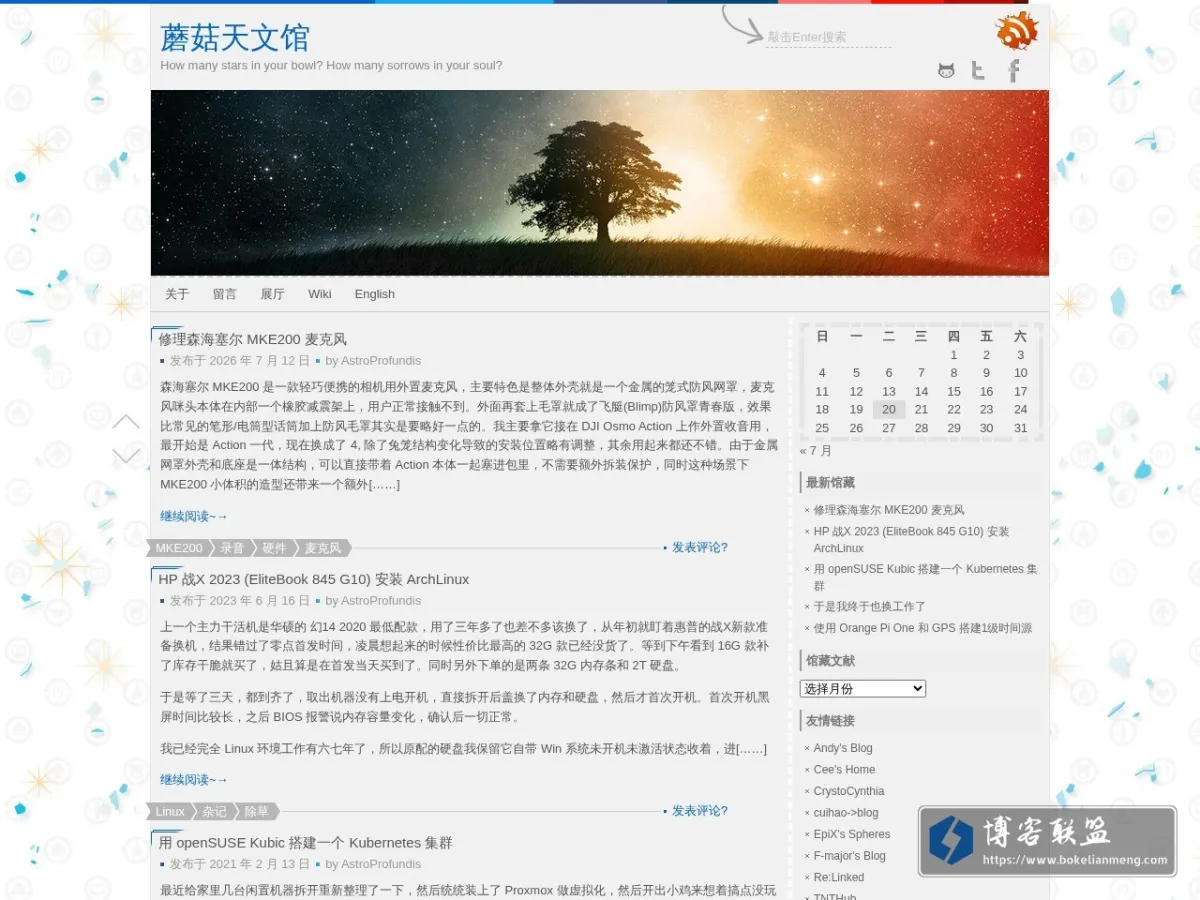1200x900 pixels.
Task: Click the down arrow navigation chevron
Action: [x=126, y=456]
